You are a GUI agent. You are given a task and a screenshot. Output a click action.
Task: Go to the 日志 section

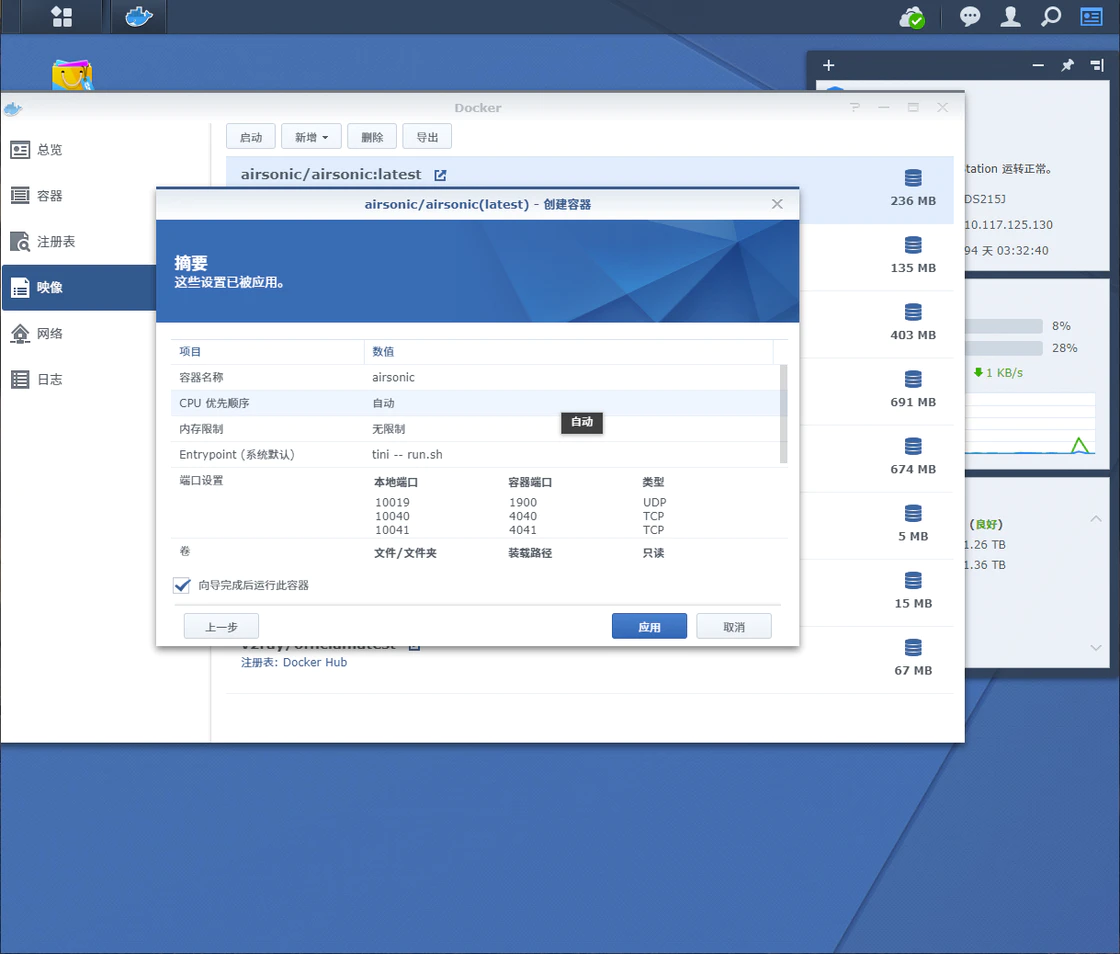point(50,380)
